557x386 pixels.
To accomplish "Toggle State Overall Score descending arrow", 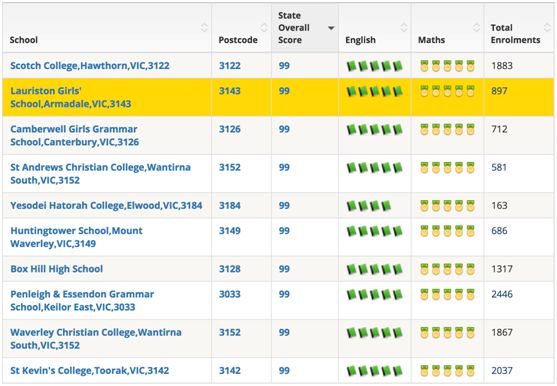I will pos(331,28).
